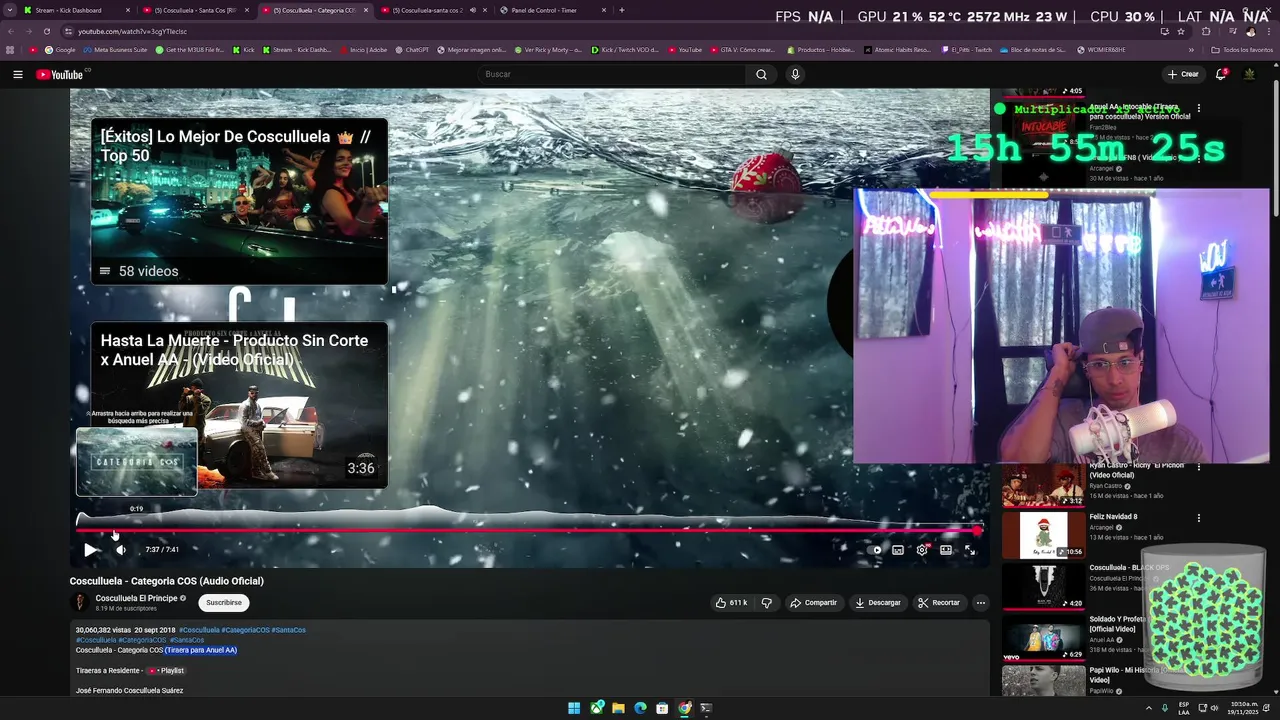This screenshot has height=720, width=1280.
Task: Open Google bookmark
Action: click(60, 49)
